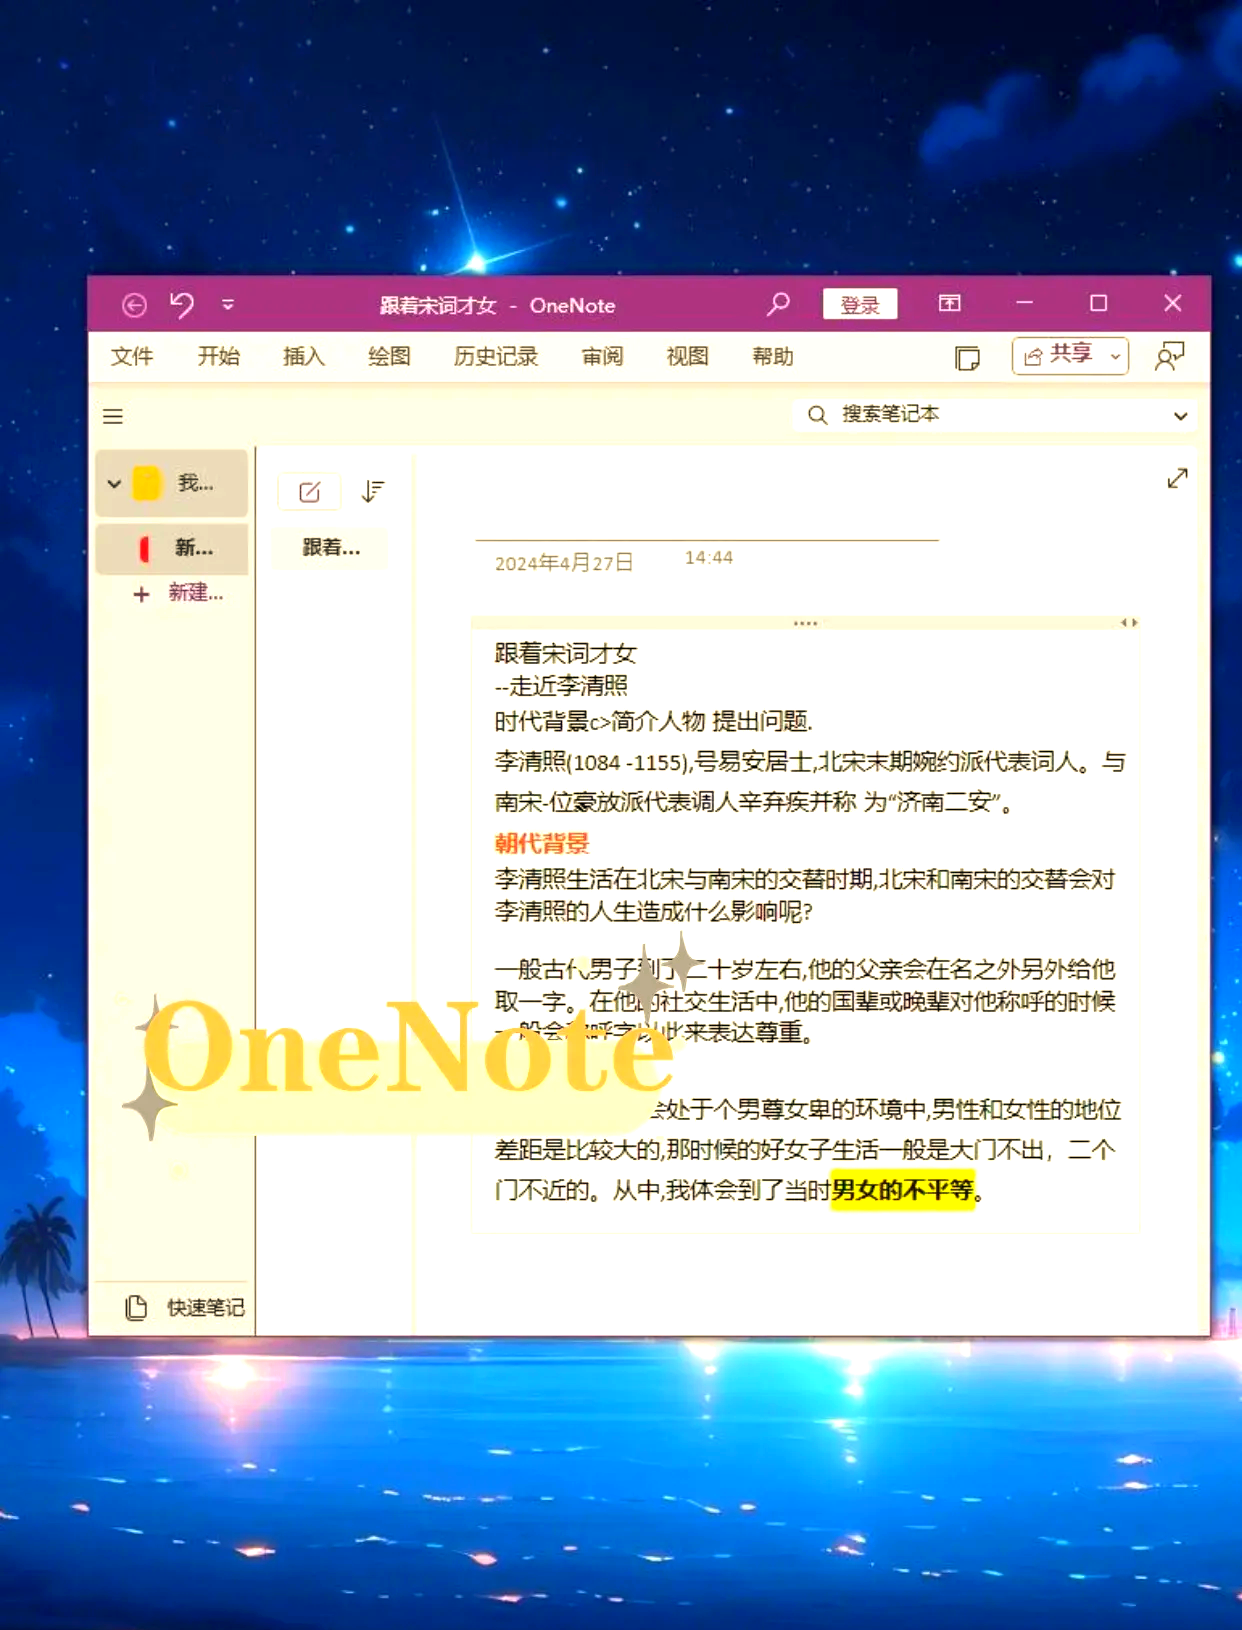Open the 历史记录 tab
The width and height of the screenshot is (1242, 1630).
[496, 357]
